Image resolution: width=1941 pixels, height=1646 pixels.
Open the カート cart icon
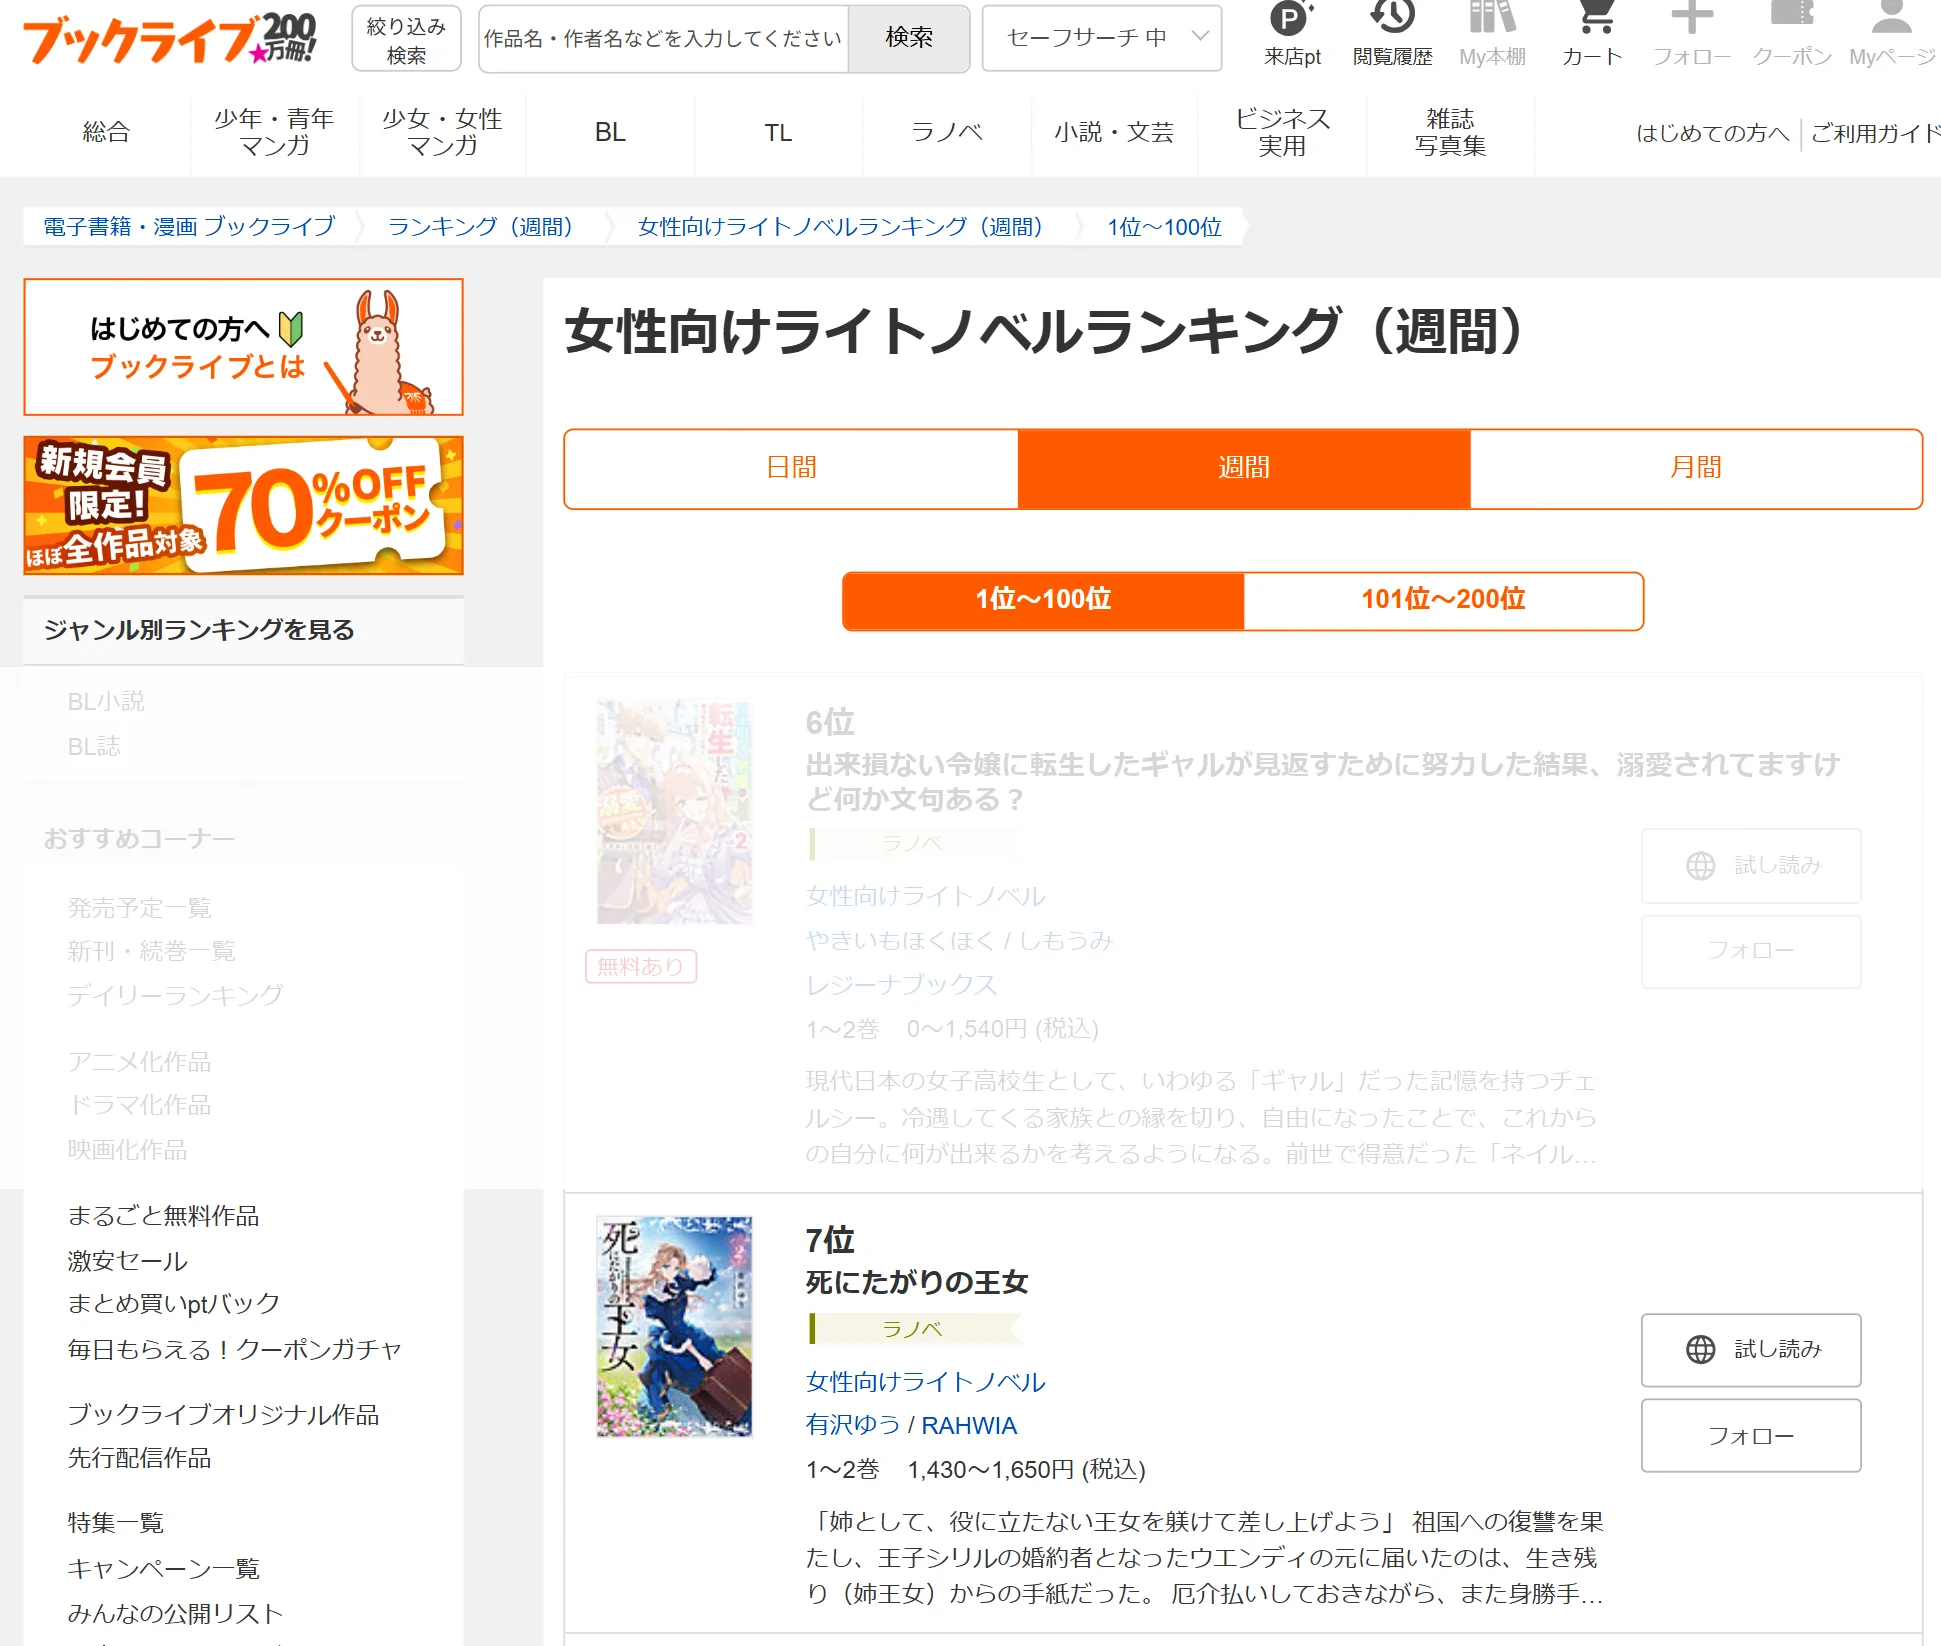pyautogui.click(x=1592, y=35)
